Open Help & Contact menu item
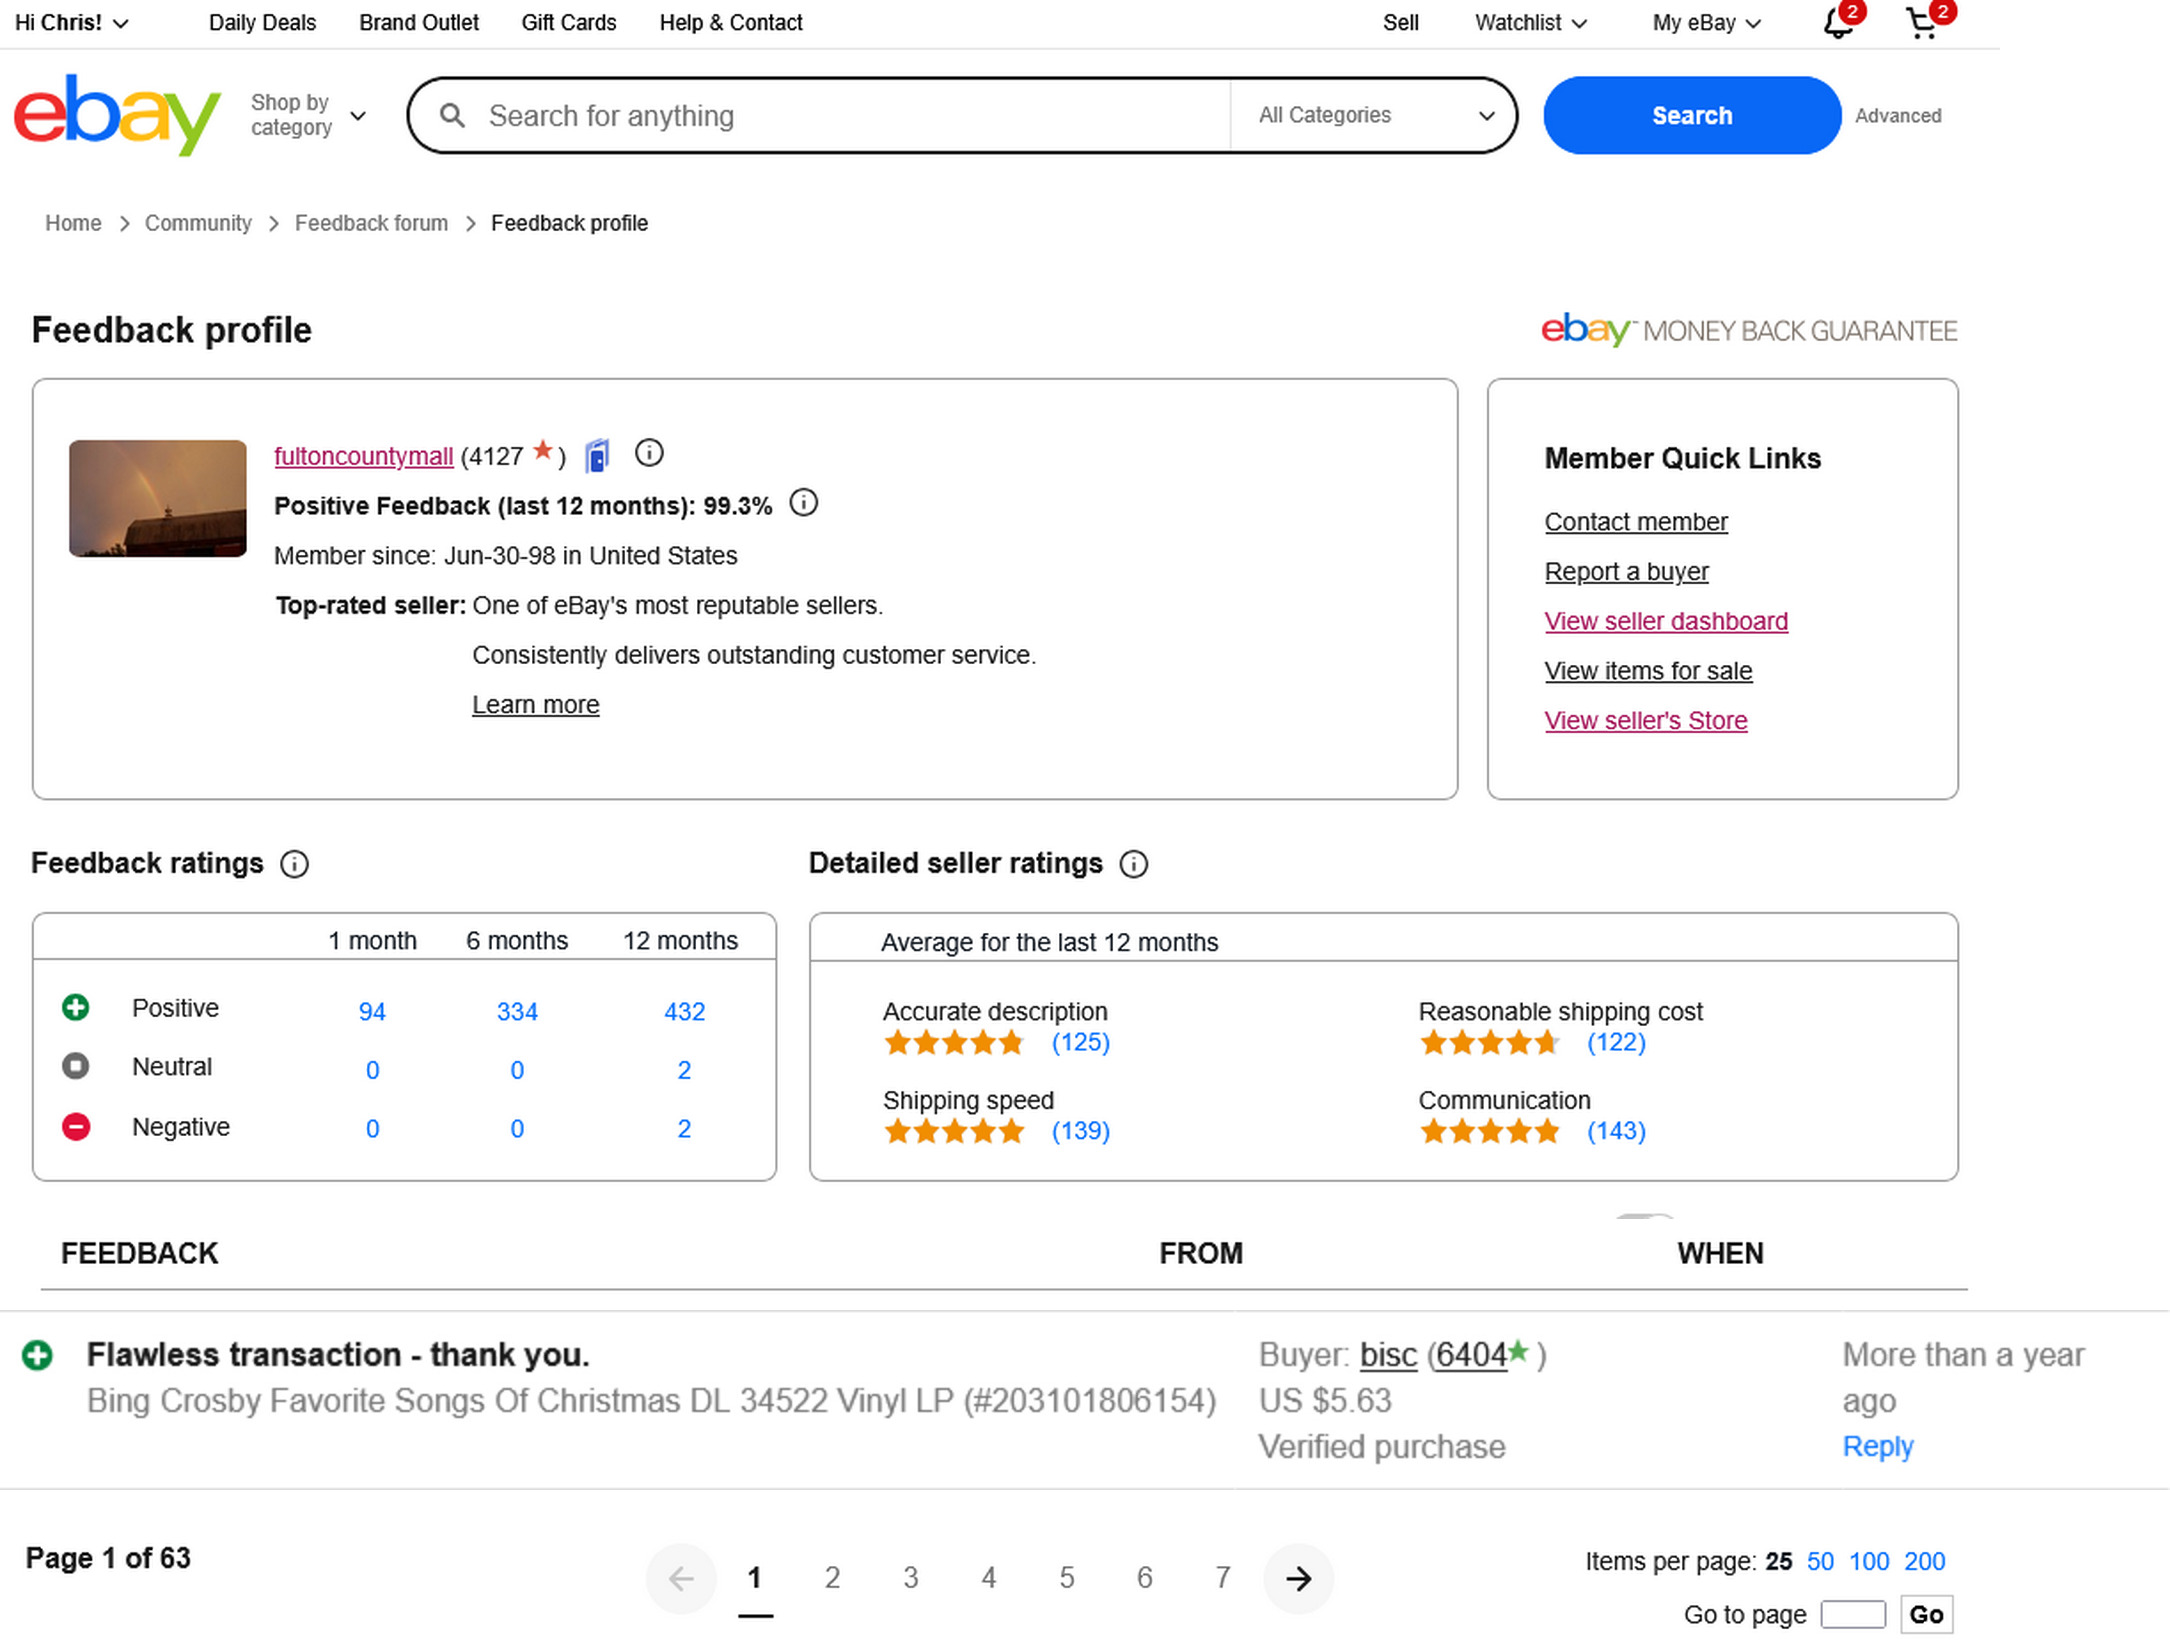 click(x=730, y=23)
